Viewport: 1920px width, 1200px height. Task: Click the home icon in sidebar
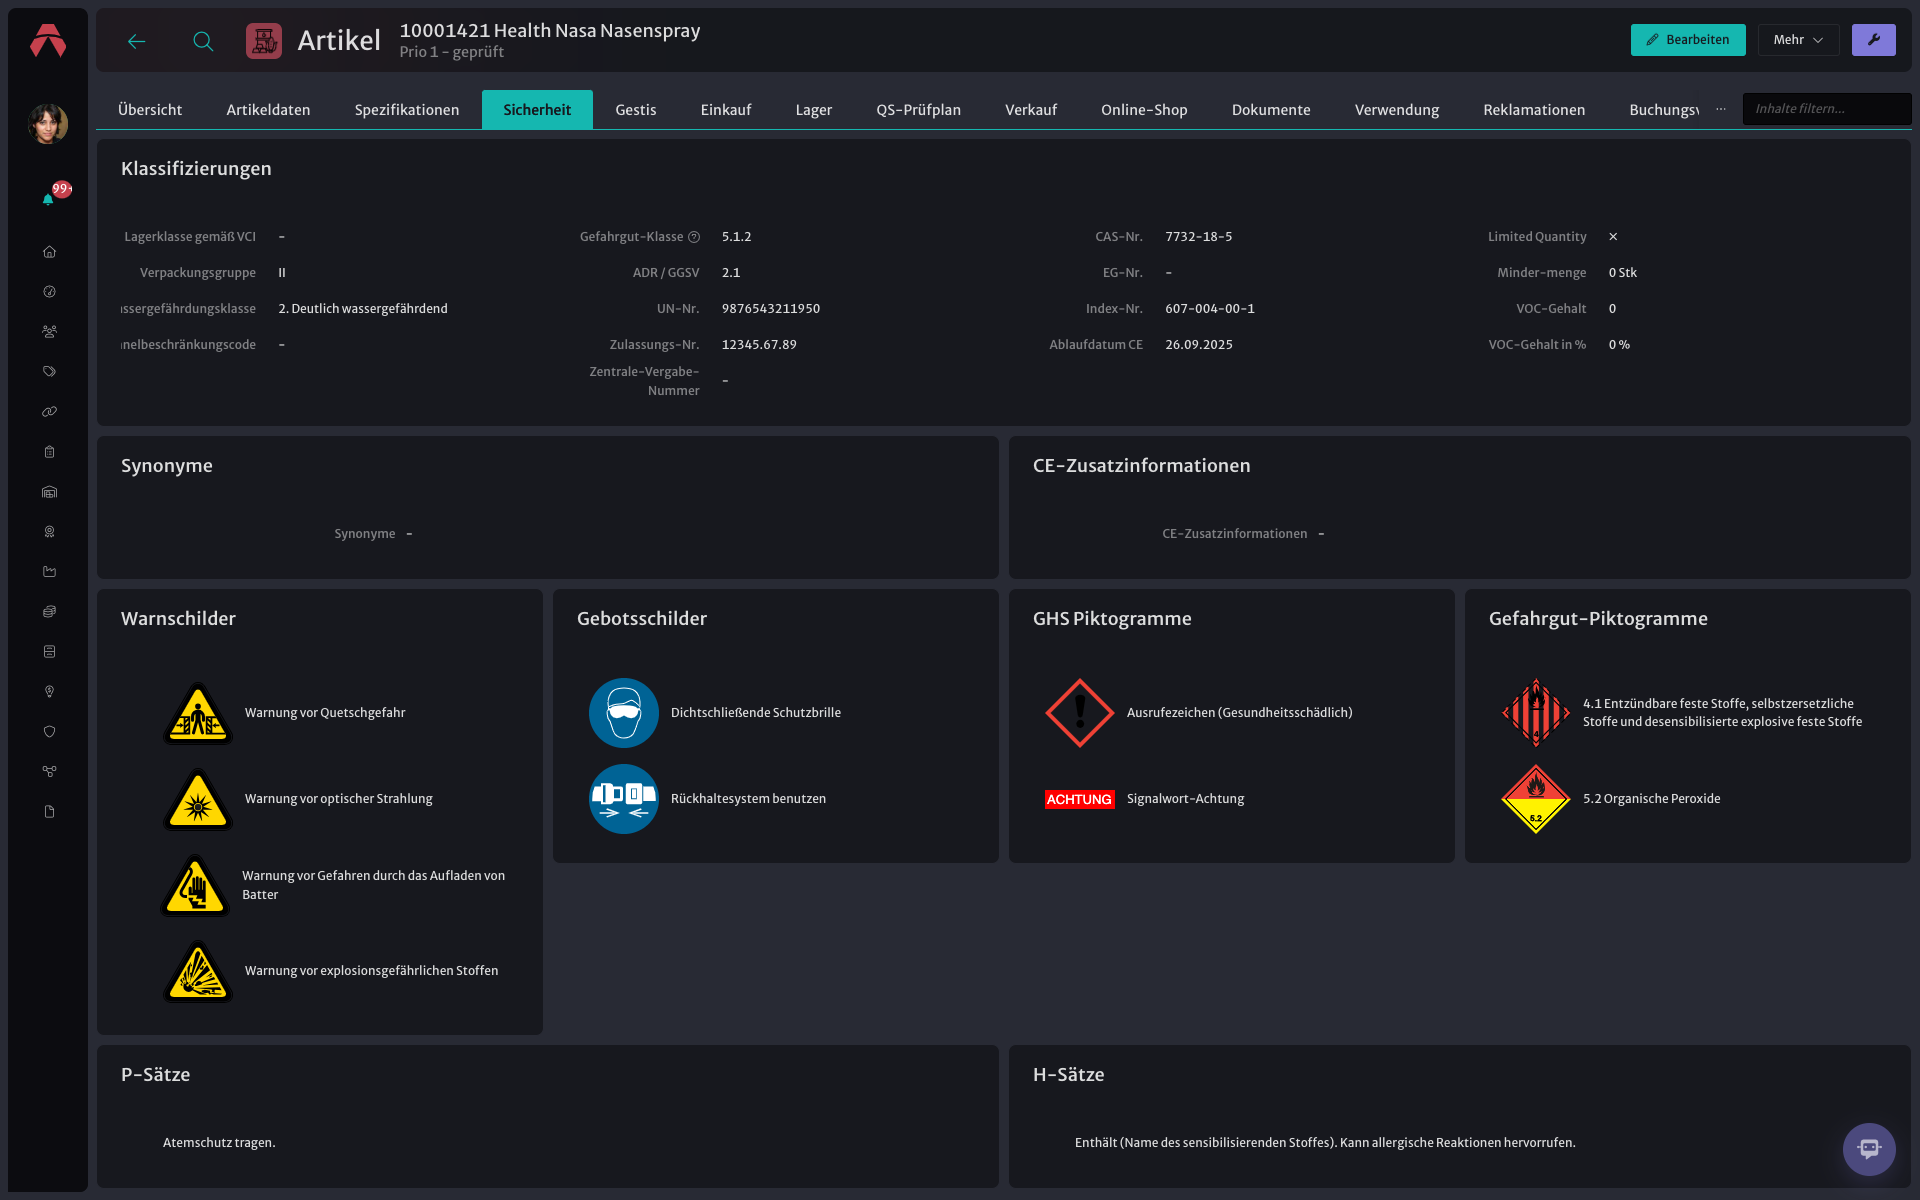(x=49, y=252)
